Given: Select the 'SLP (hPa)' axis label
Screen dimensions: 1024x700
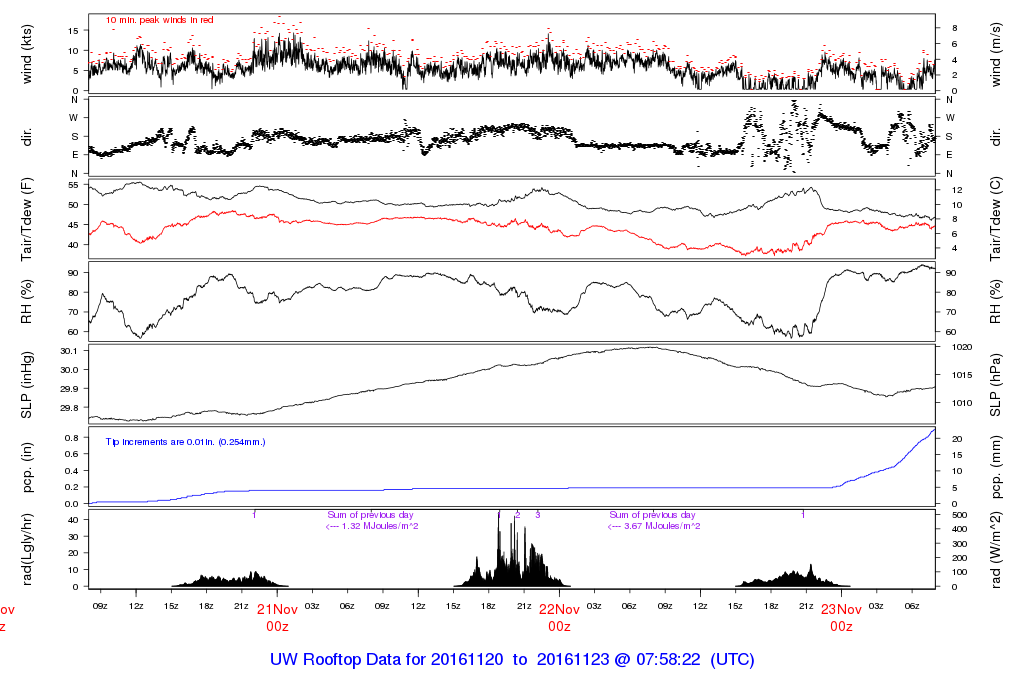Looking at the screenshot, I should [995, 385].
